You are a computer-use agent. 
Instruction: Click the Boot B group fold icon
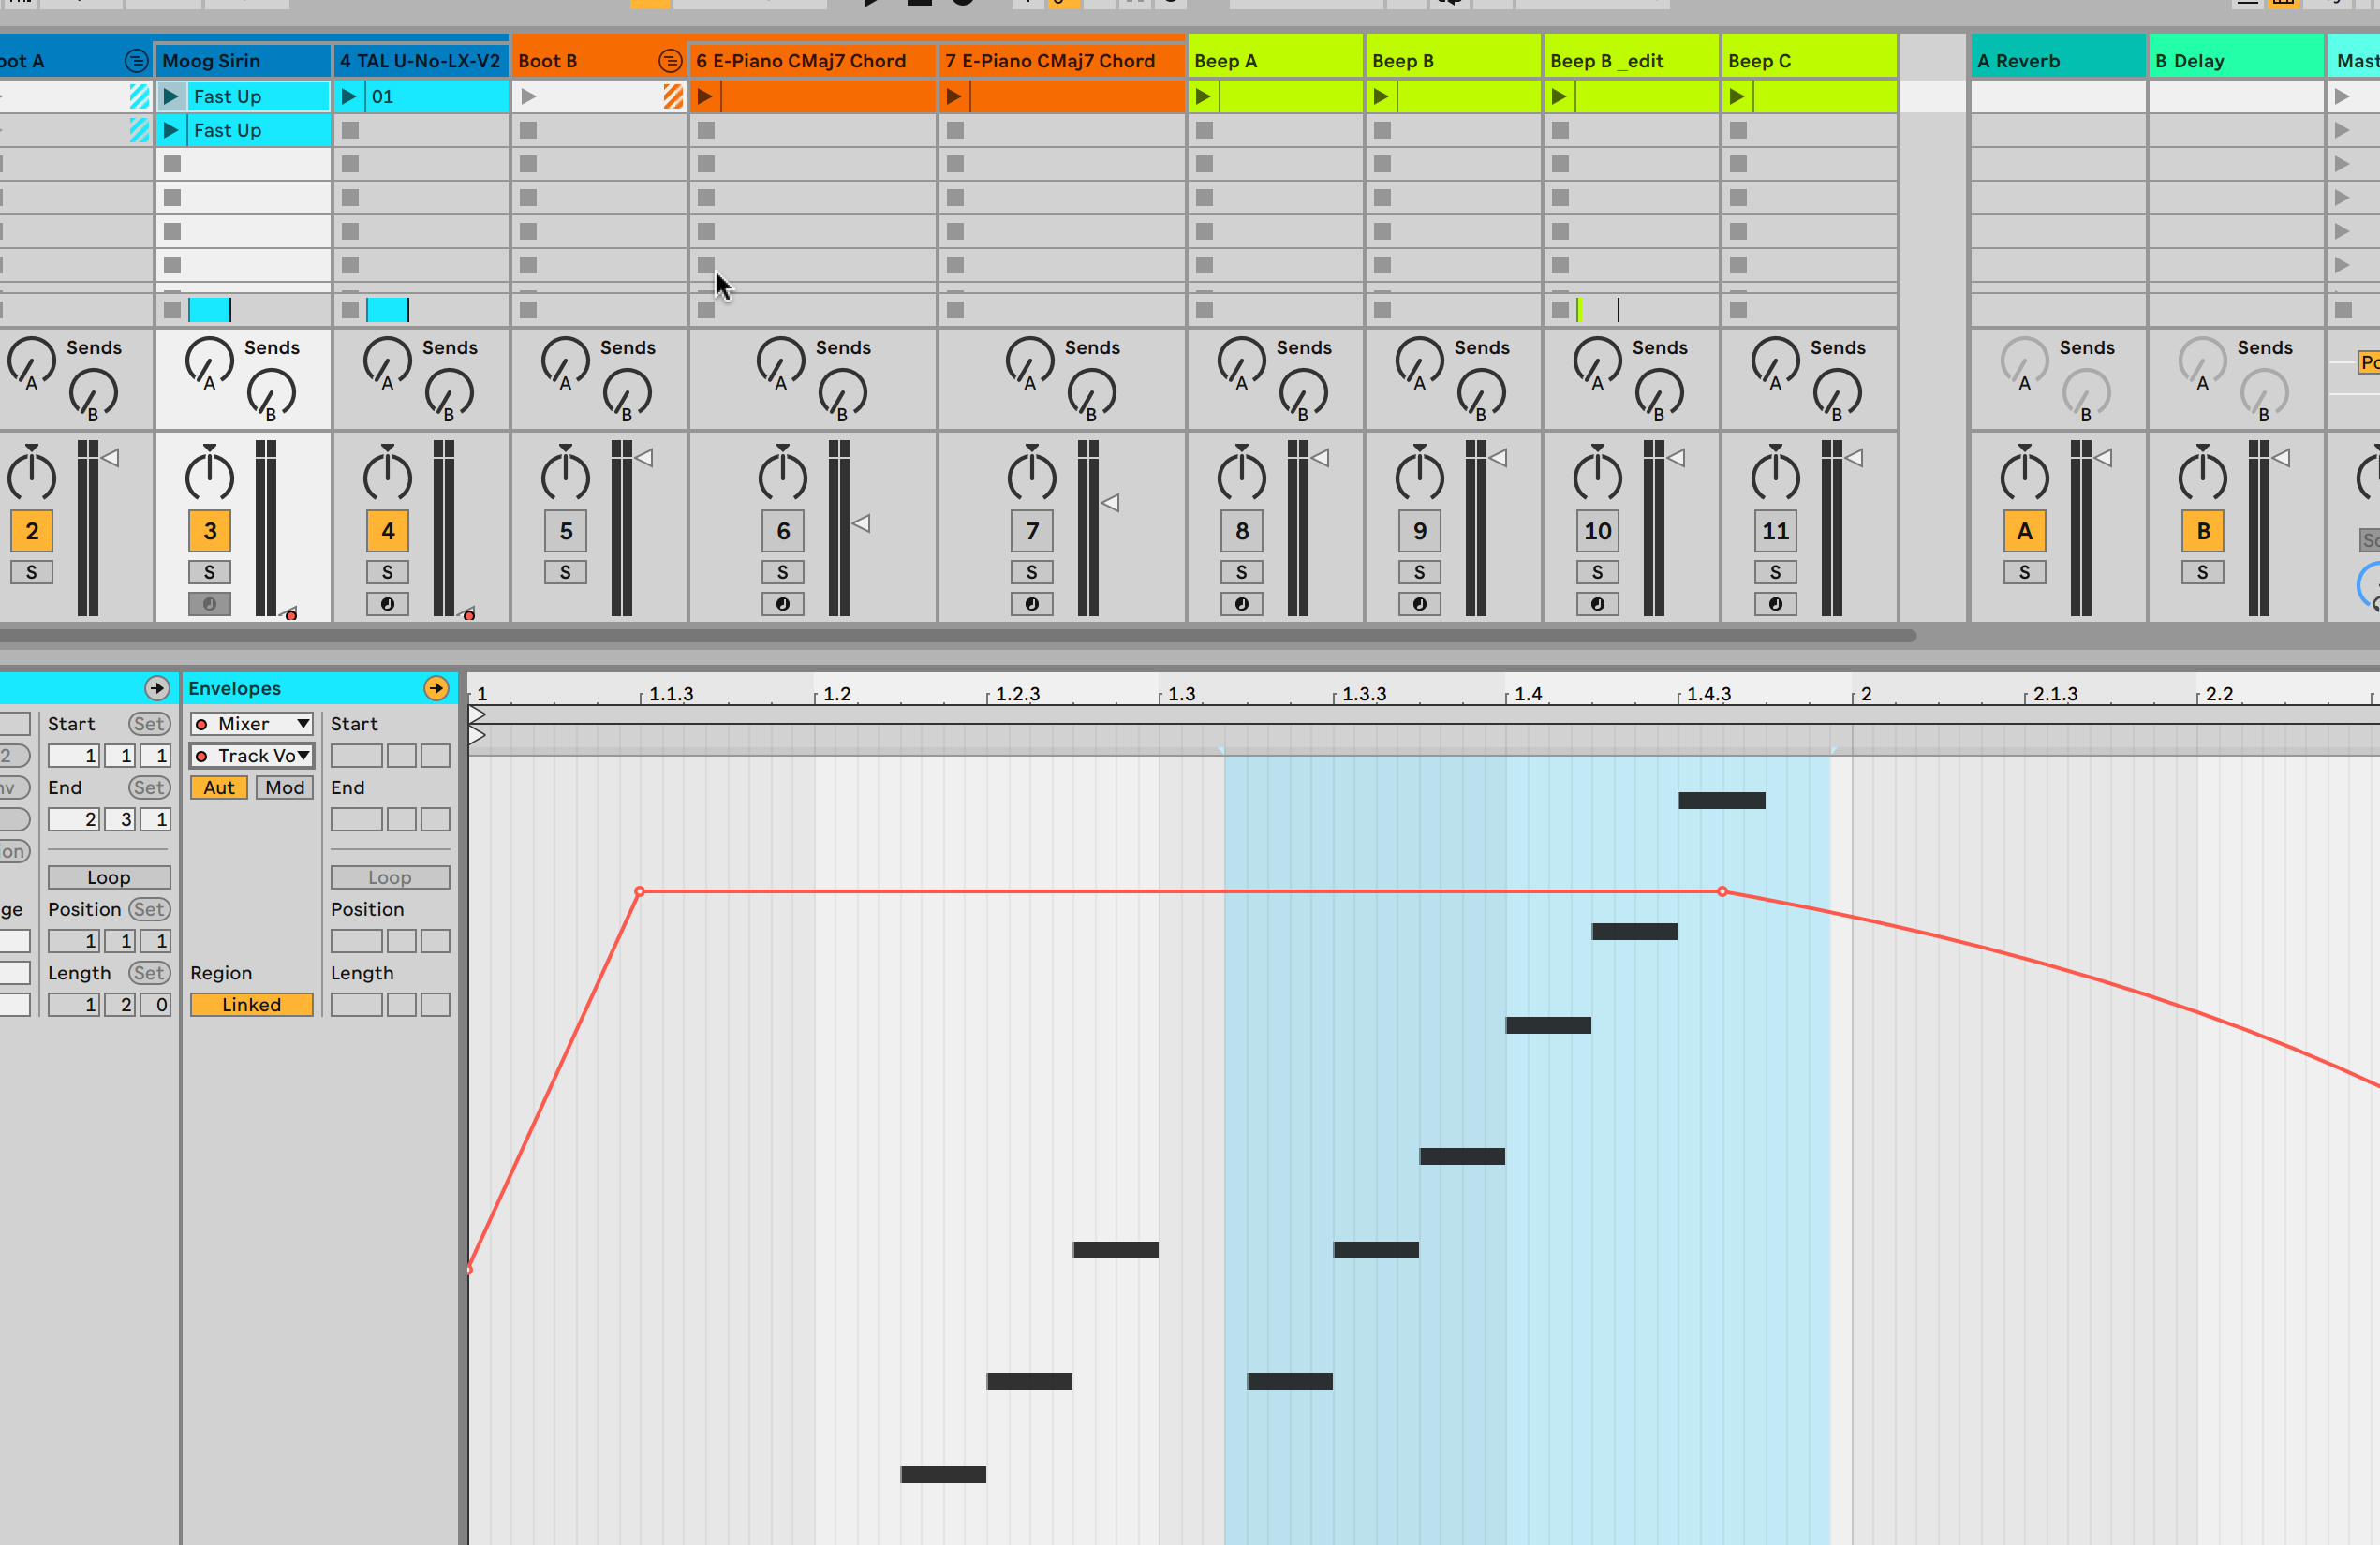pyautogui.click(x=670, y=61)
